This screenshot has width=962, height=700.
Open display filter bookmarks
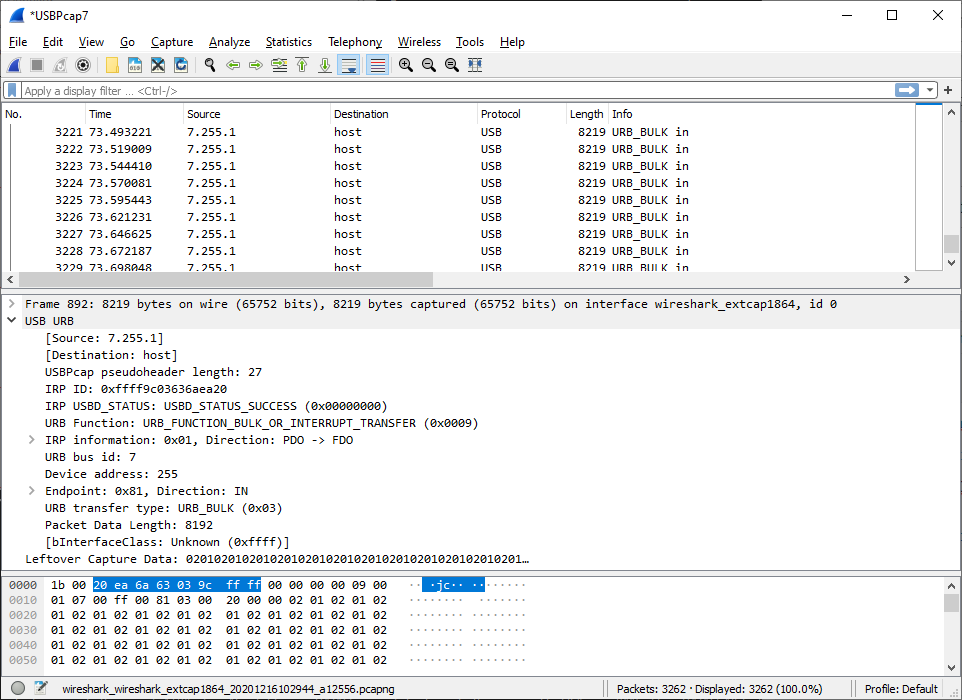coord(12,91)
